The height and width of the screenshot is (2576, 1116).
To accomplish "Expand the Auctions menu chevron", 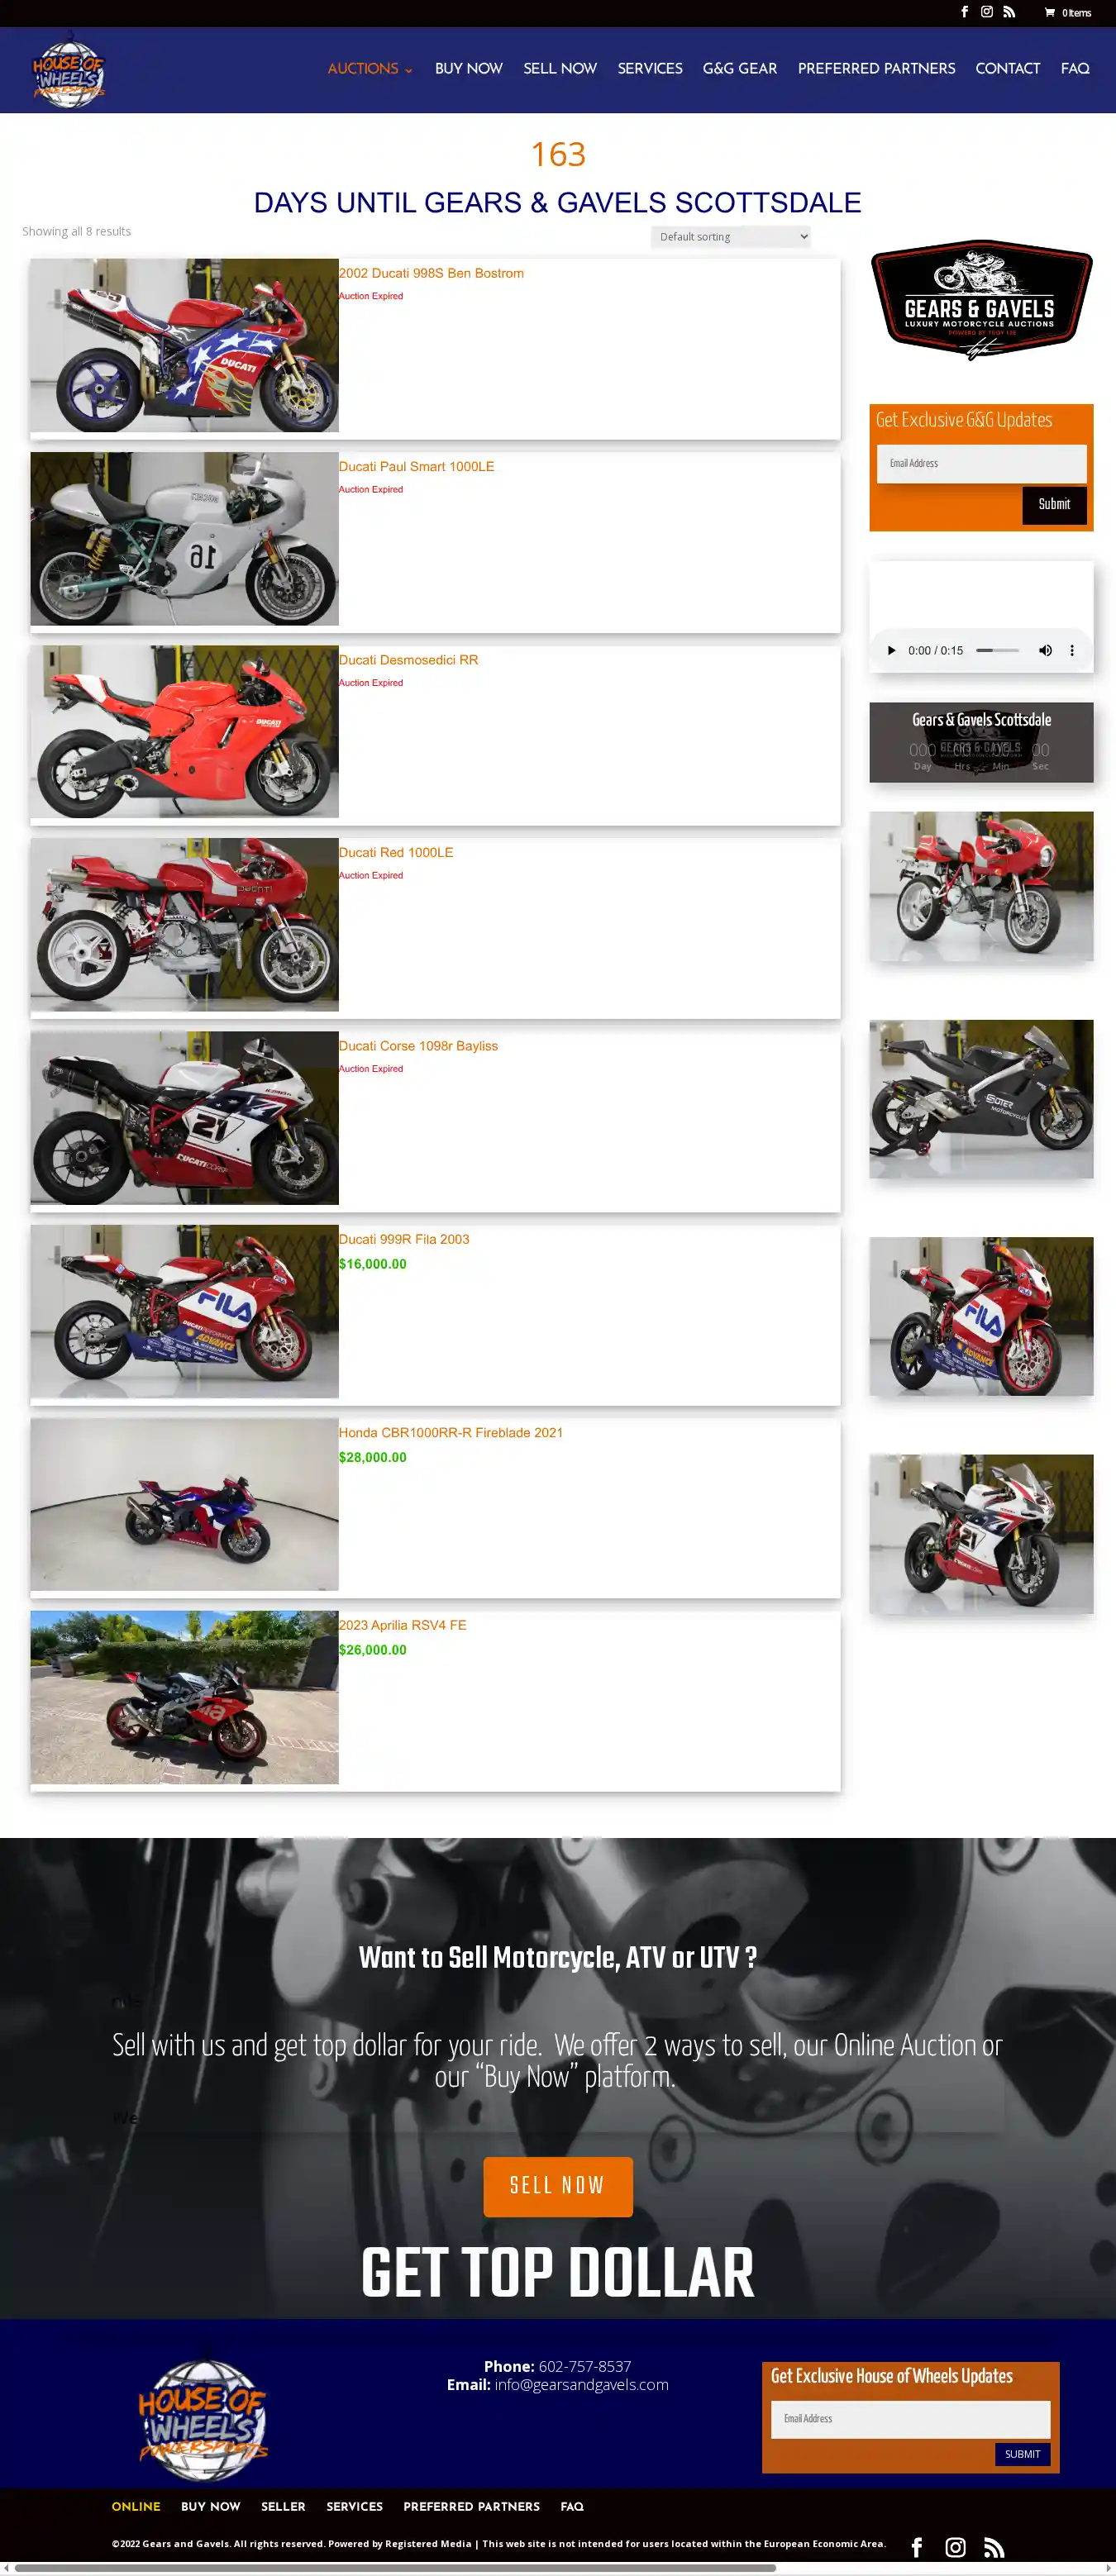I will tap(408, 70).
